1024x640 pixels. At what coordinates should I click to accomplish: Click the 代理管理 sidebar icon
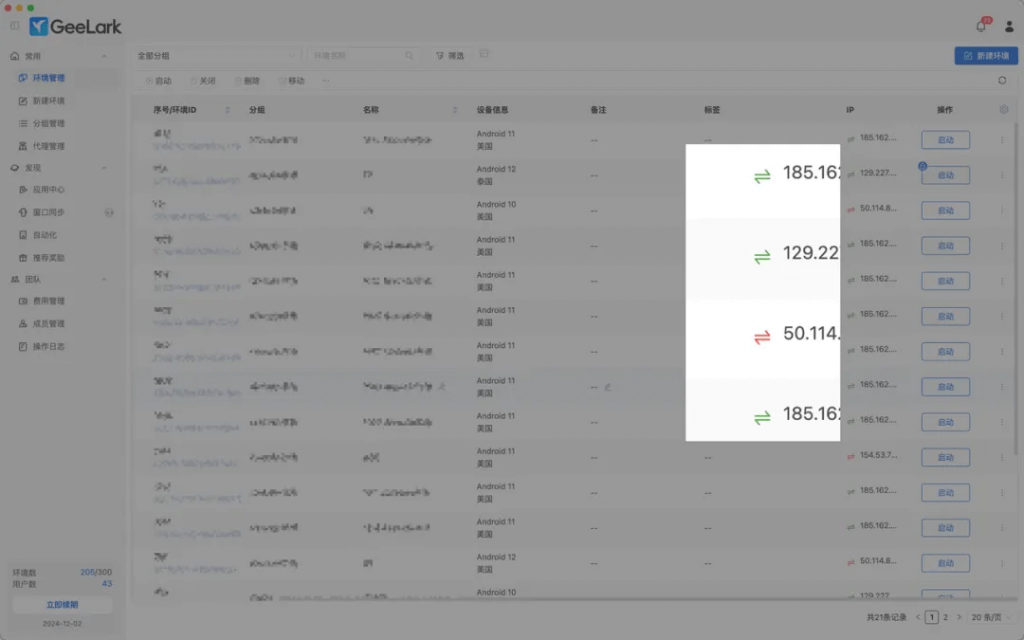tap(23, 146)
